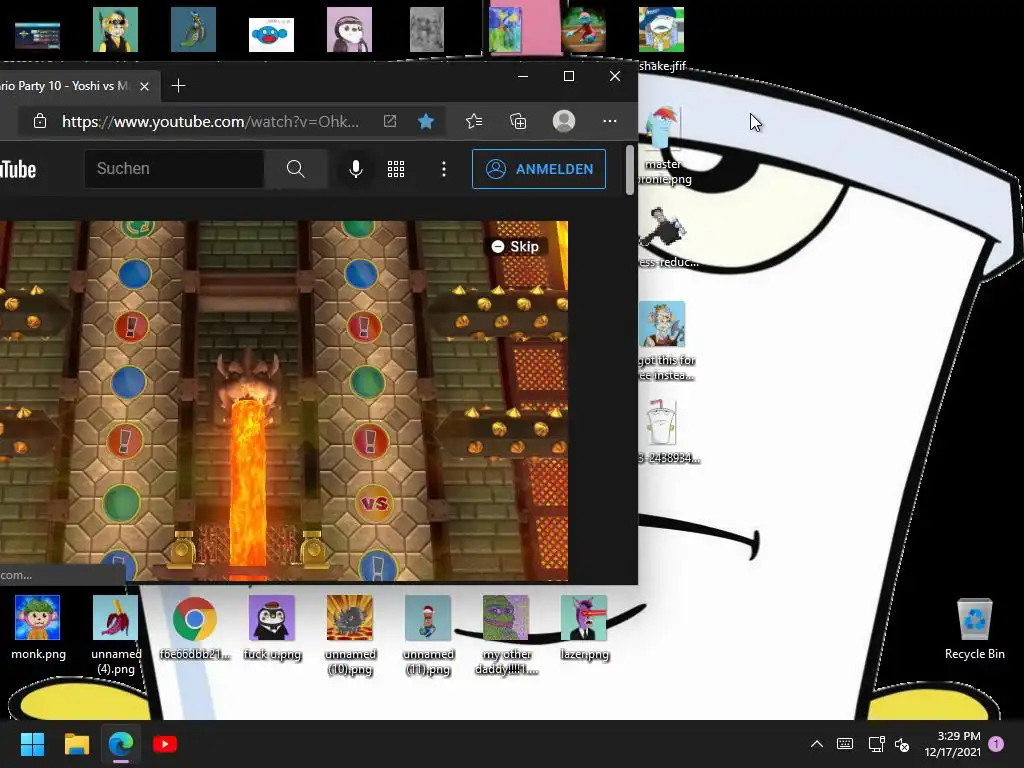Select my other daddy file on desktop
The image size is (1024, 768).
click(x=506, y=634)
